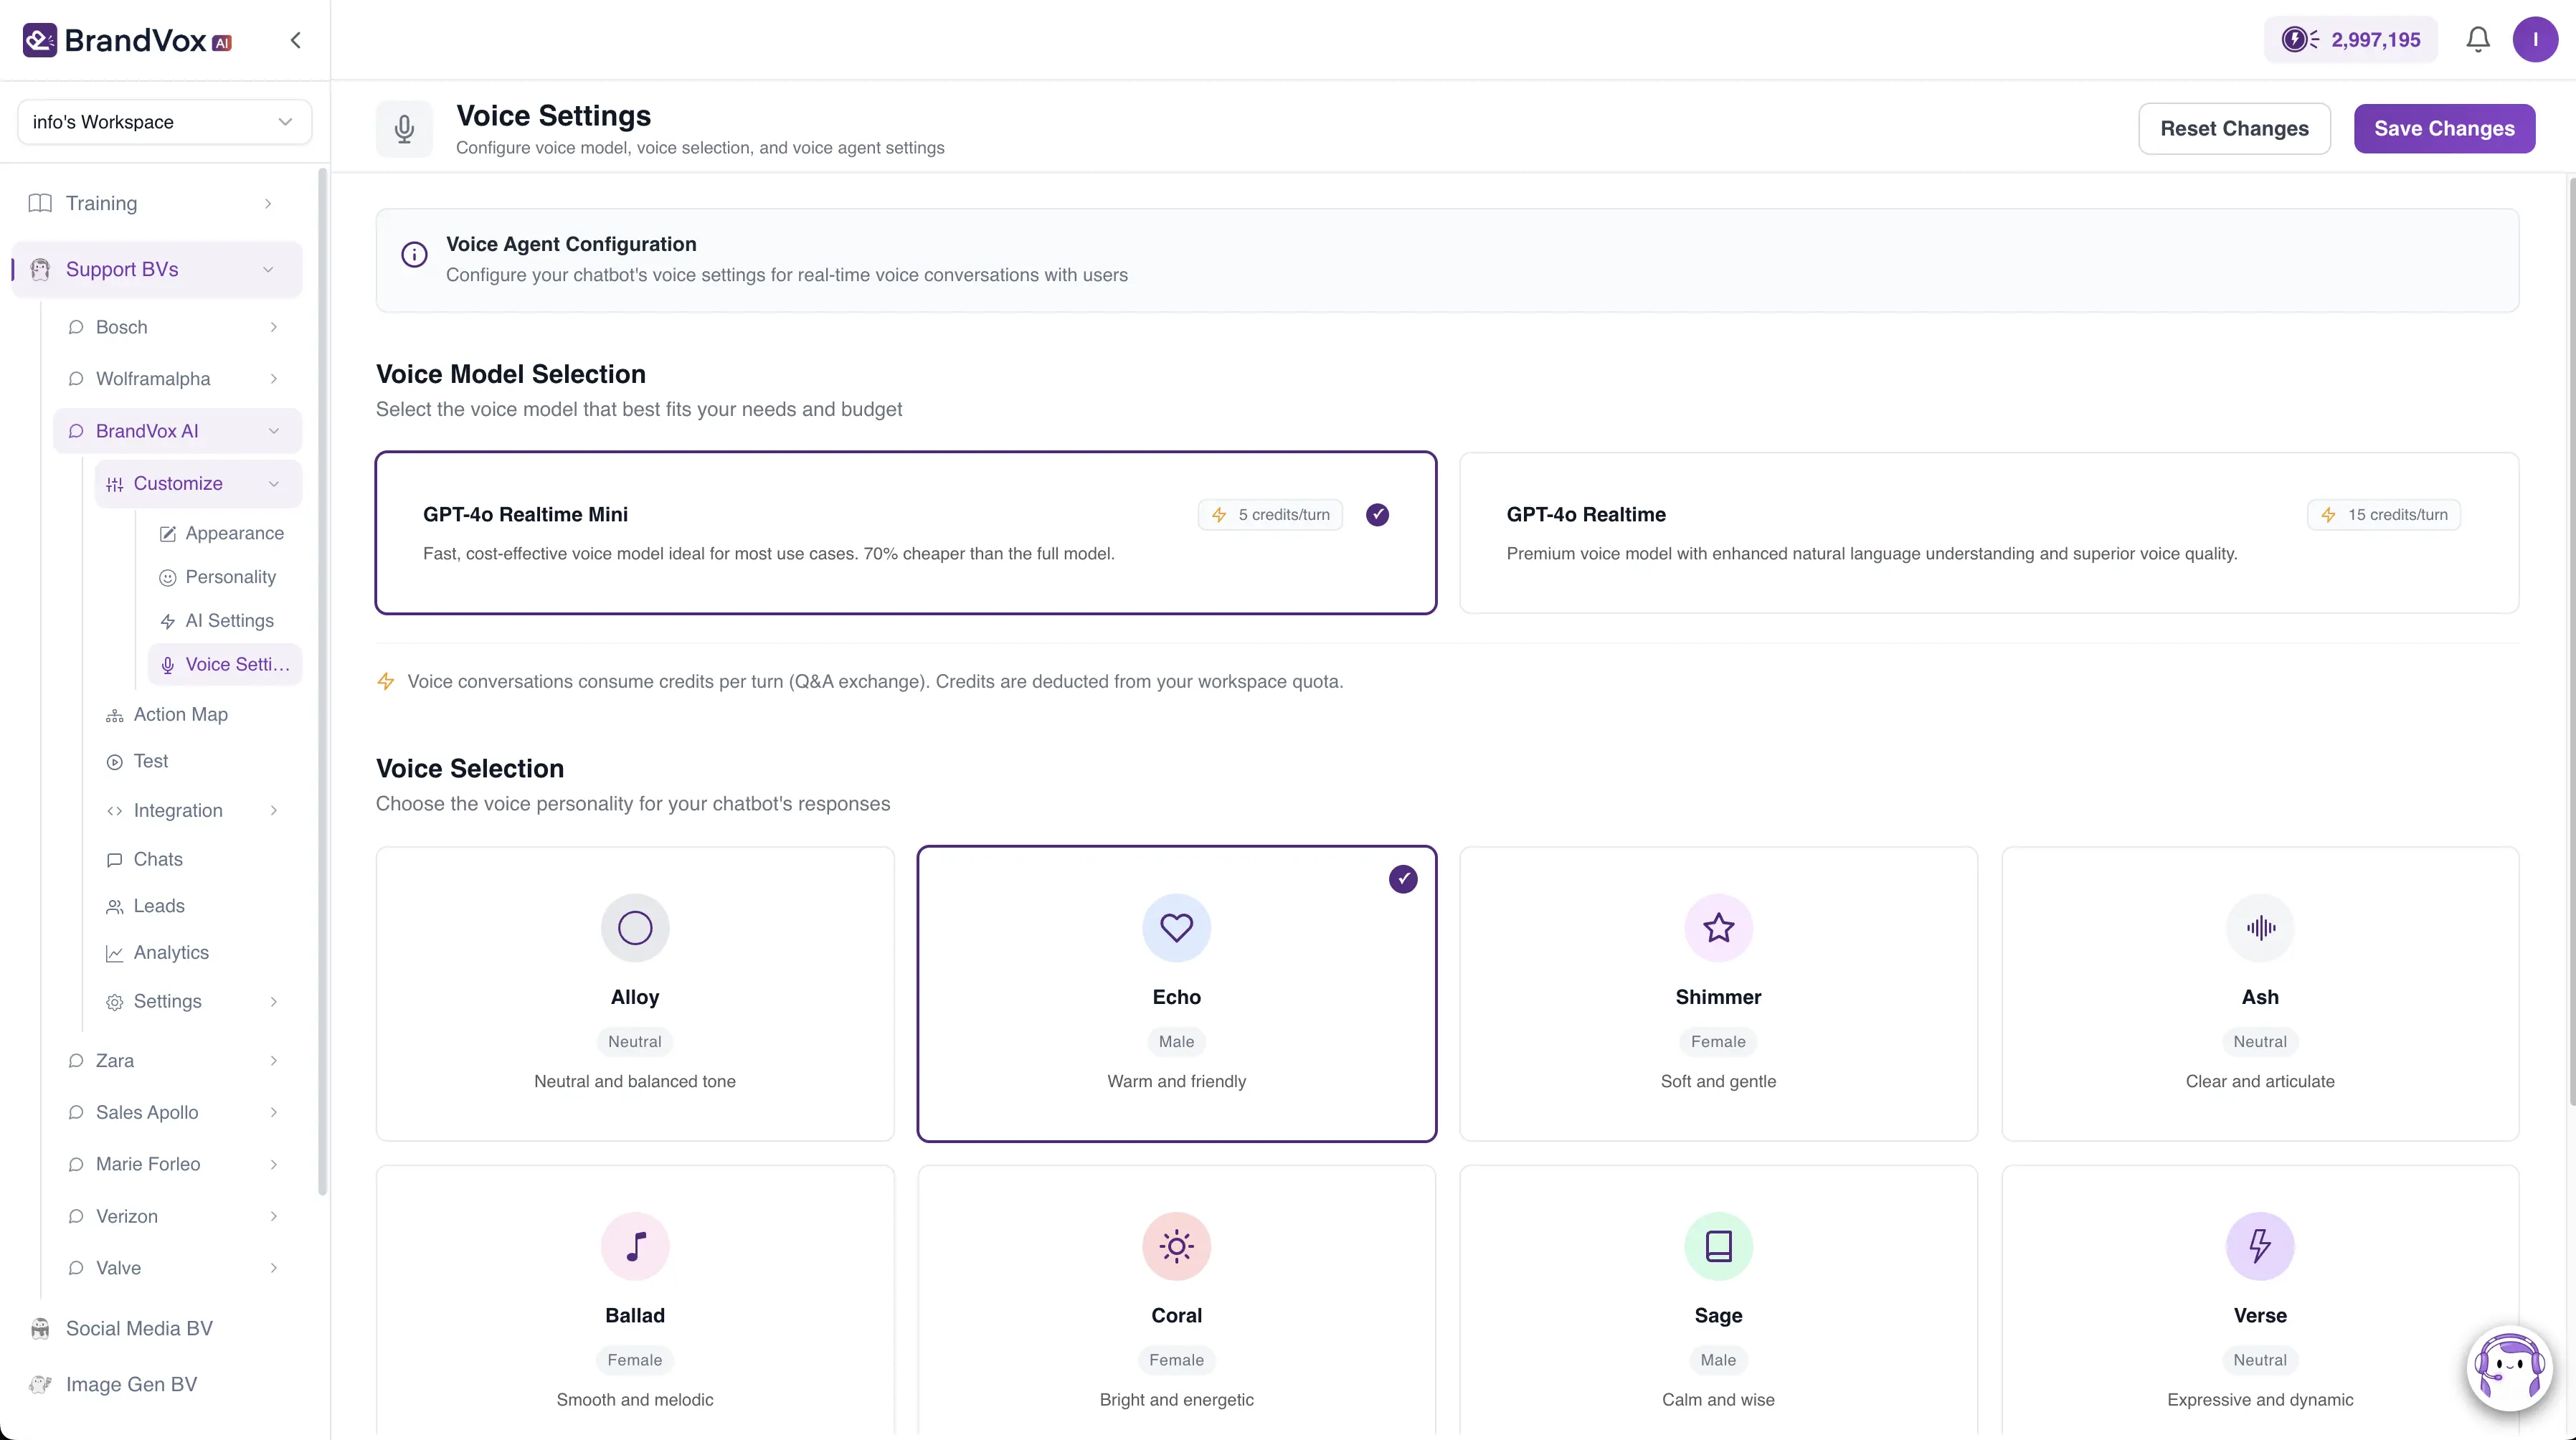Choose the Echo voice card
Screen dimensions: 2576x1440
point(1176,994)
